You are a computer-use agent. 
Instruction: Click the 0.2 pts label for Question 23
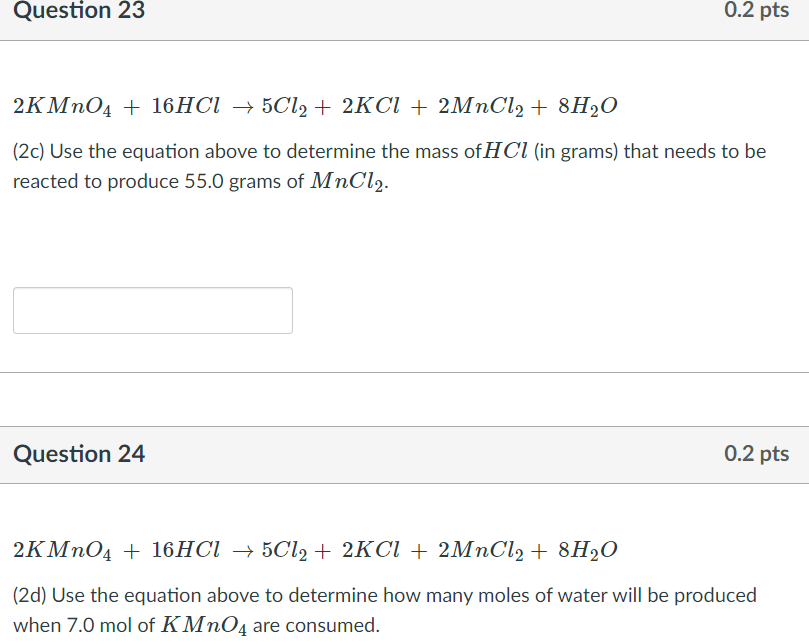756,10
